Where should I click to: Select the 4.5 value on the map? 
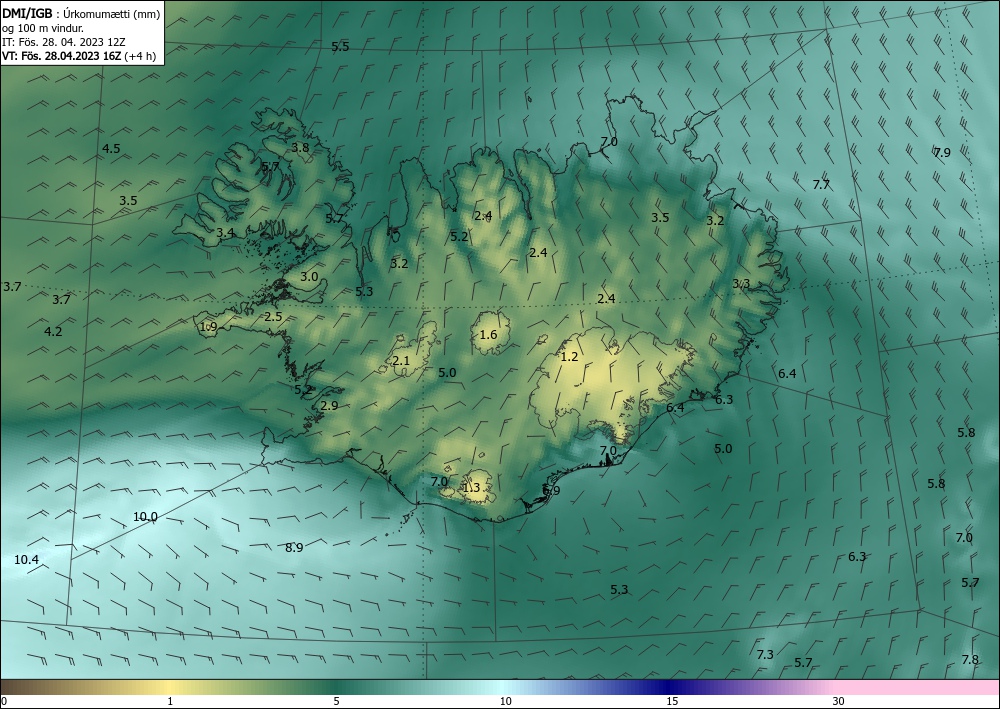(x=111, y=149)
